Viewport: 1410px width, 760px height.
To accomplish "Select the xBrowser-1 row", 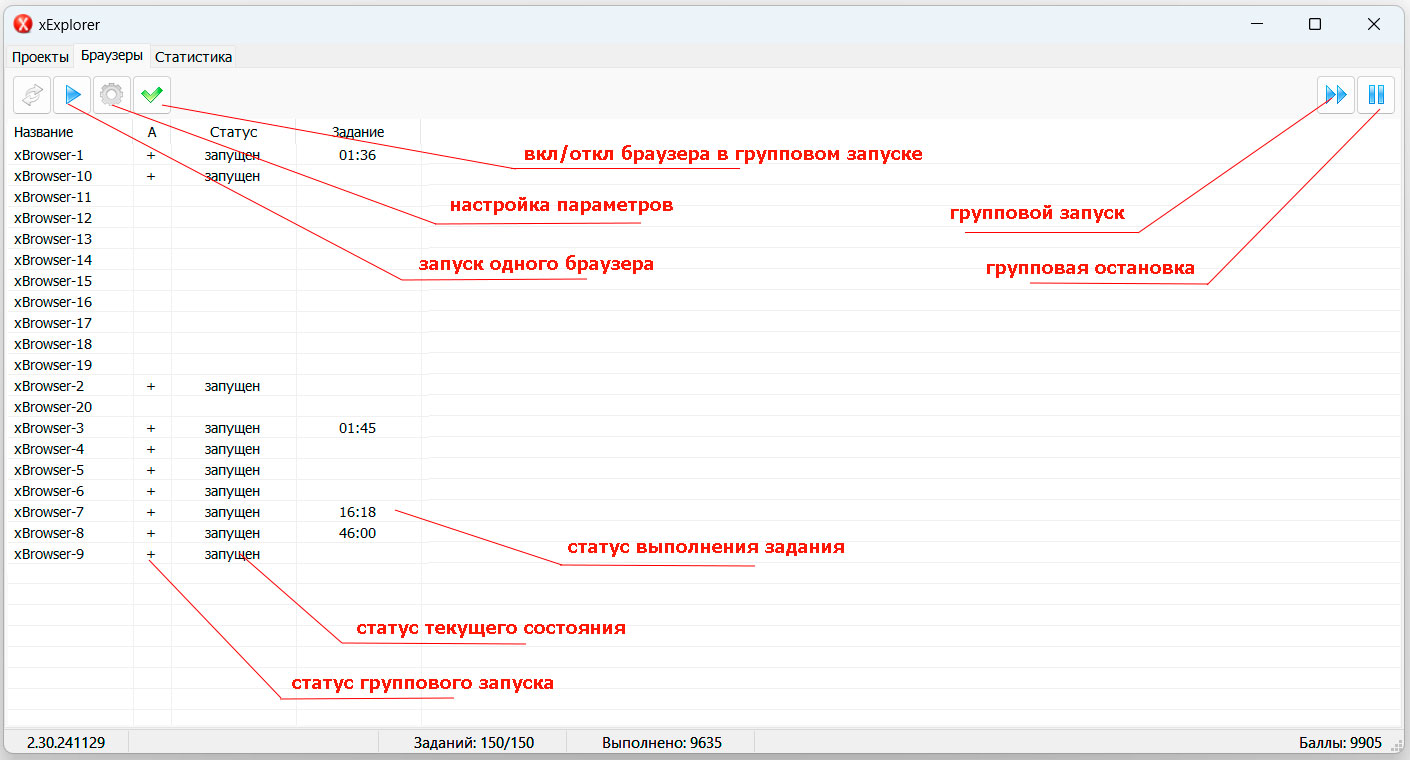I will tap(214, 155).
